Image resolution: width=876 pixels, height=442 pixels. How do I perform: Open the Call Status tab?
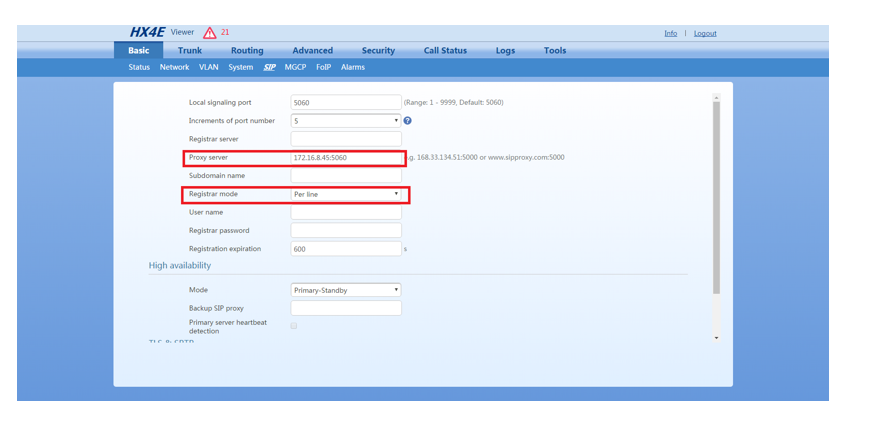pos(445,51)
